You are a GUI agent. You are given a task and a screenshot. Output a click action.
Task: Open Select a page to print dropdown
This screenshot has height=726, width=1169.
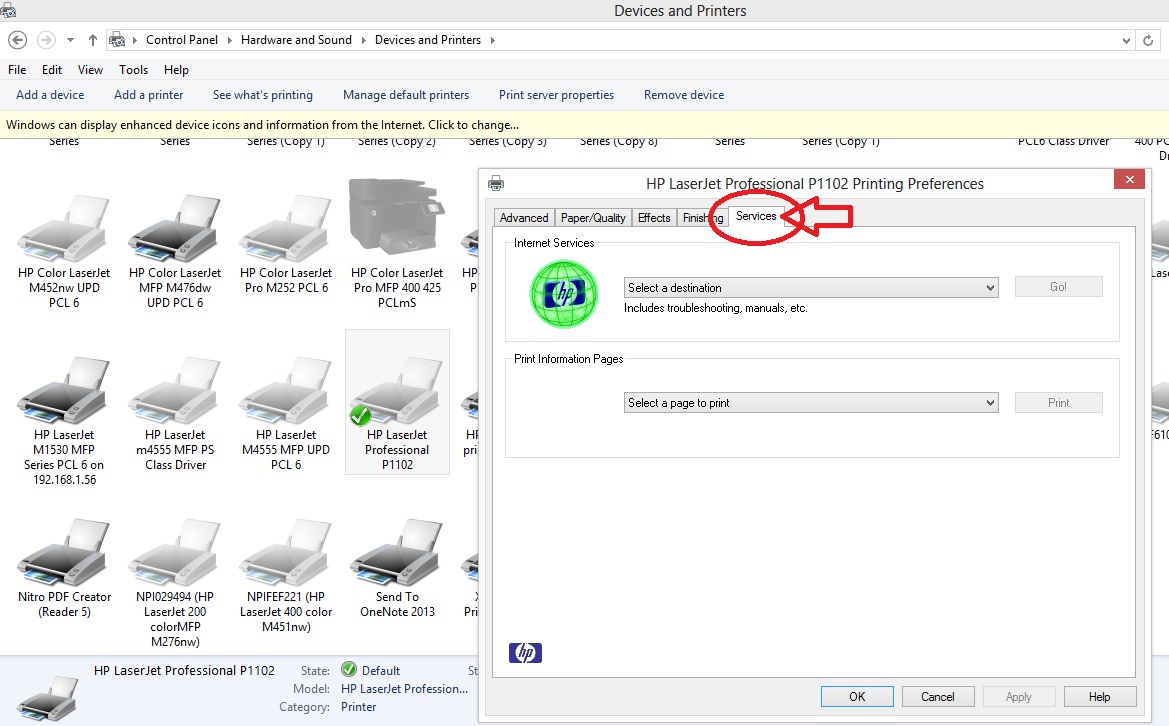click(811, 403)
